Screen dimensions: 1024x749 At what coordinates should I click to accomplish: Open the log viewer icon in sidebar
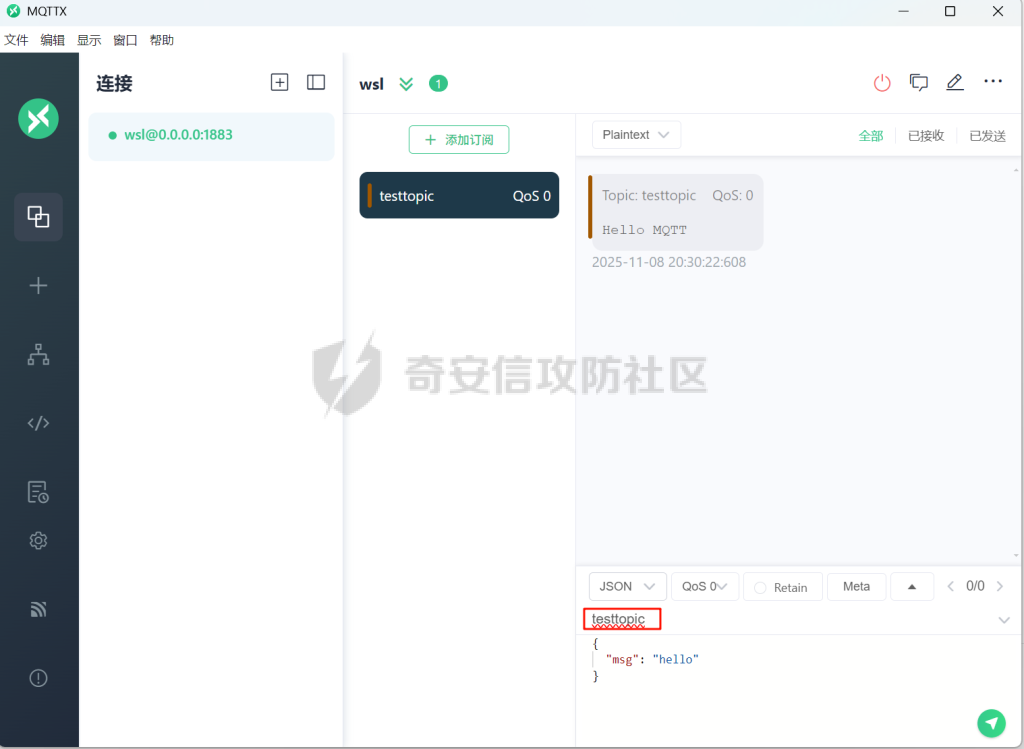point(38,492)
